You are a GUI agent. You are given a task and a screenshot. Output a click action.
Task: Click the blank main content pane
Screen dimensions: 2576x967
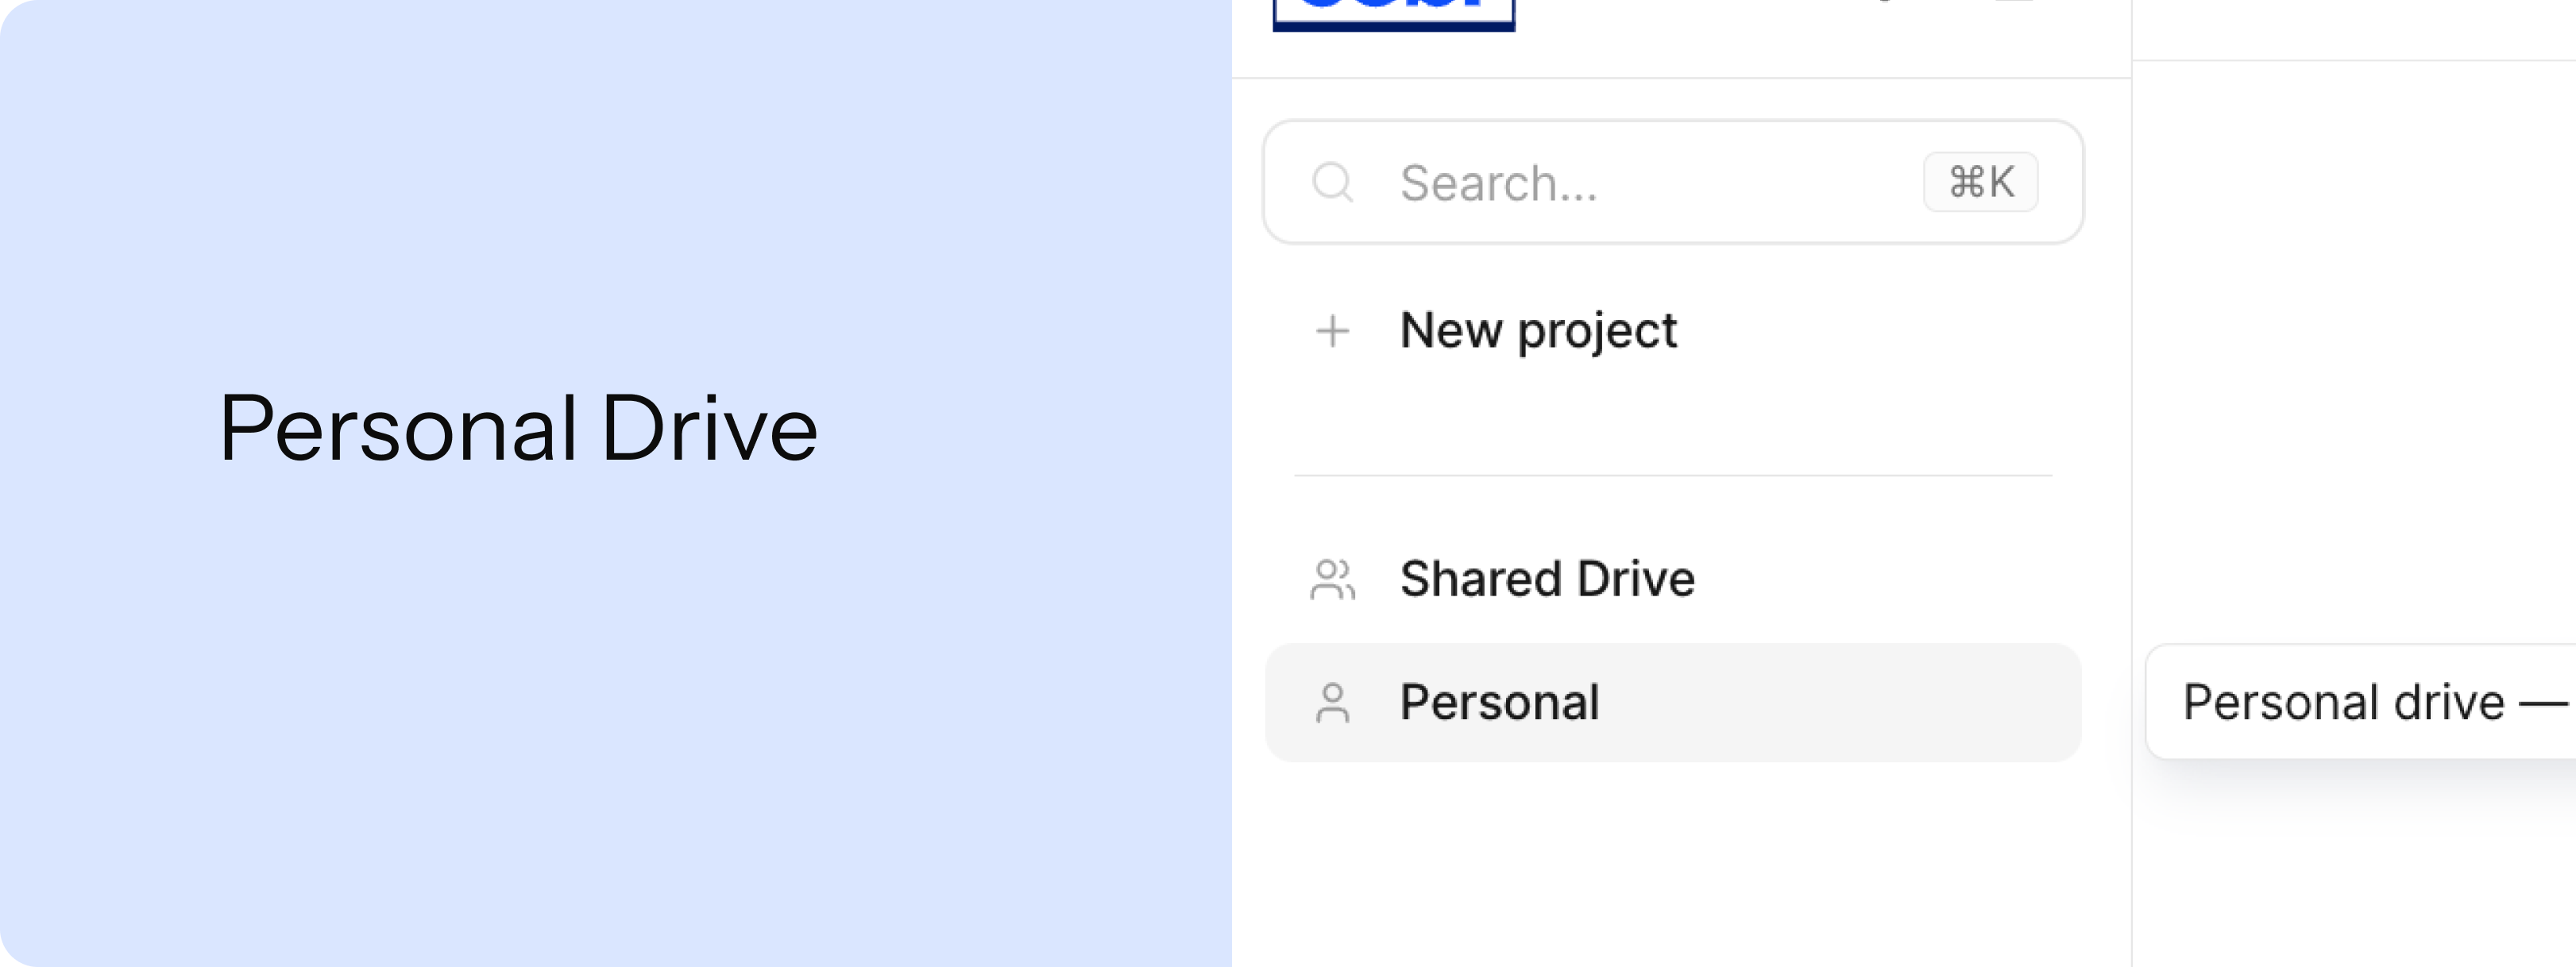point(2355,350)
